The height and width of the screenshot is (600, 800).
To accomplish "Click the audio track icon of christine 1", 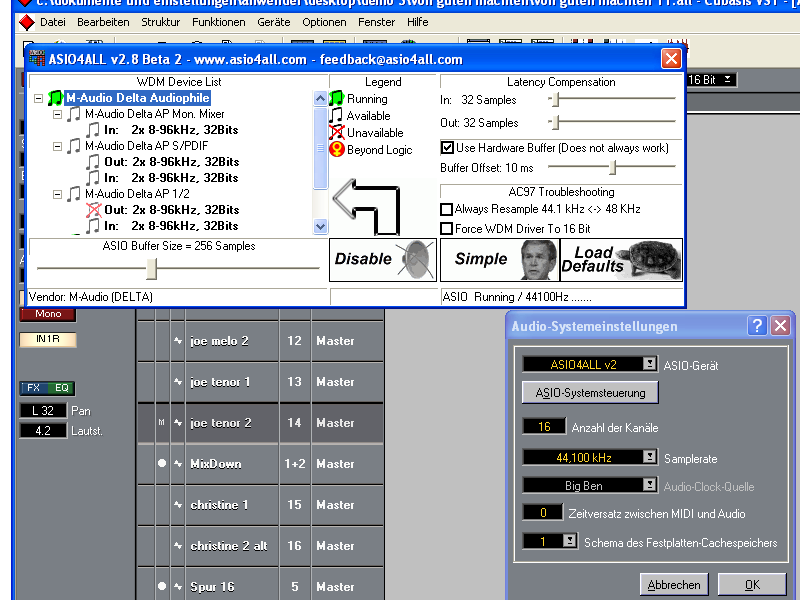I will point(178,505).
